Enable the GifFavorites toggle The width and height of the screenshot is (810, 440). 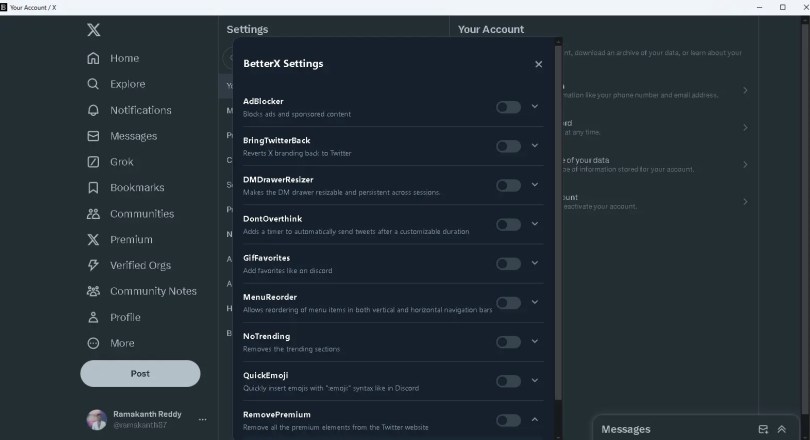point(508,264)
